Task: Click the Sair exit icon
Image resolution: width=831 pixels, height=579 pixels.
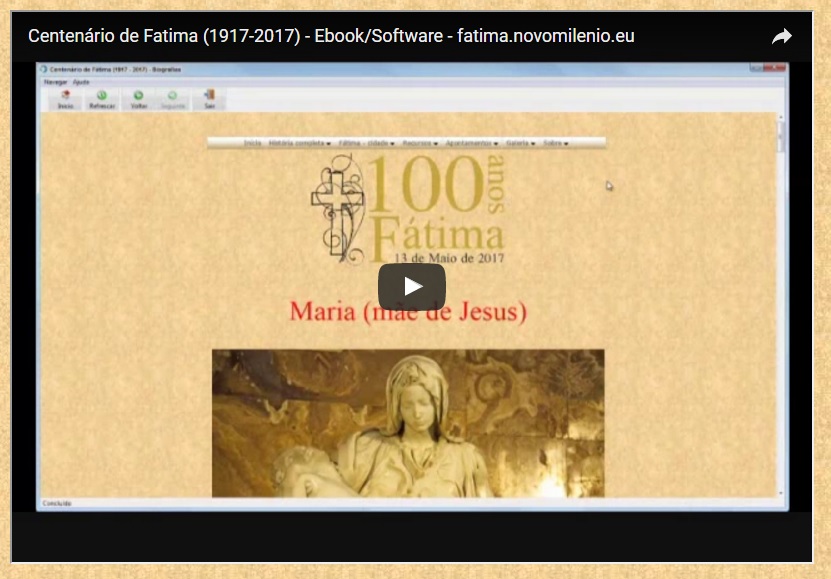Action: 209,99
